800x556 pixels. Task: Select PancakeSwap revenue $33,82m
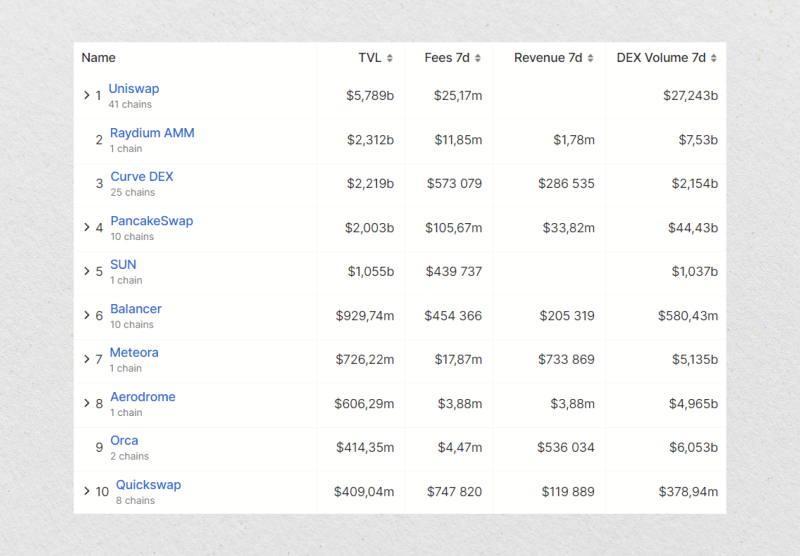tap(568, 228)
